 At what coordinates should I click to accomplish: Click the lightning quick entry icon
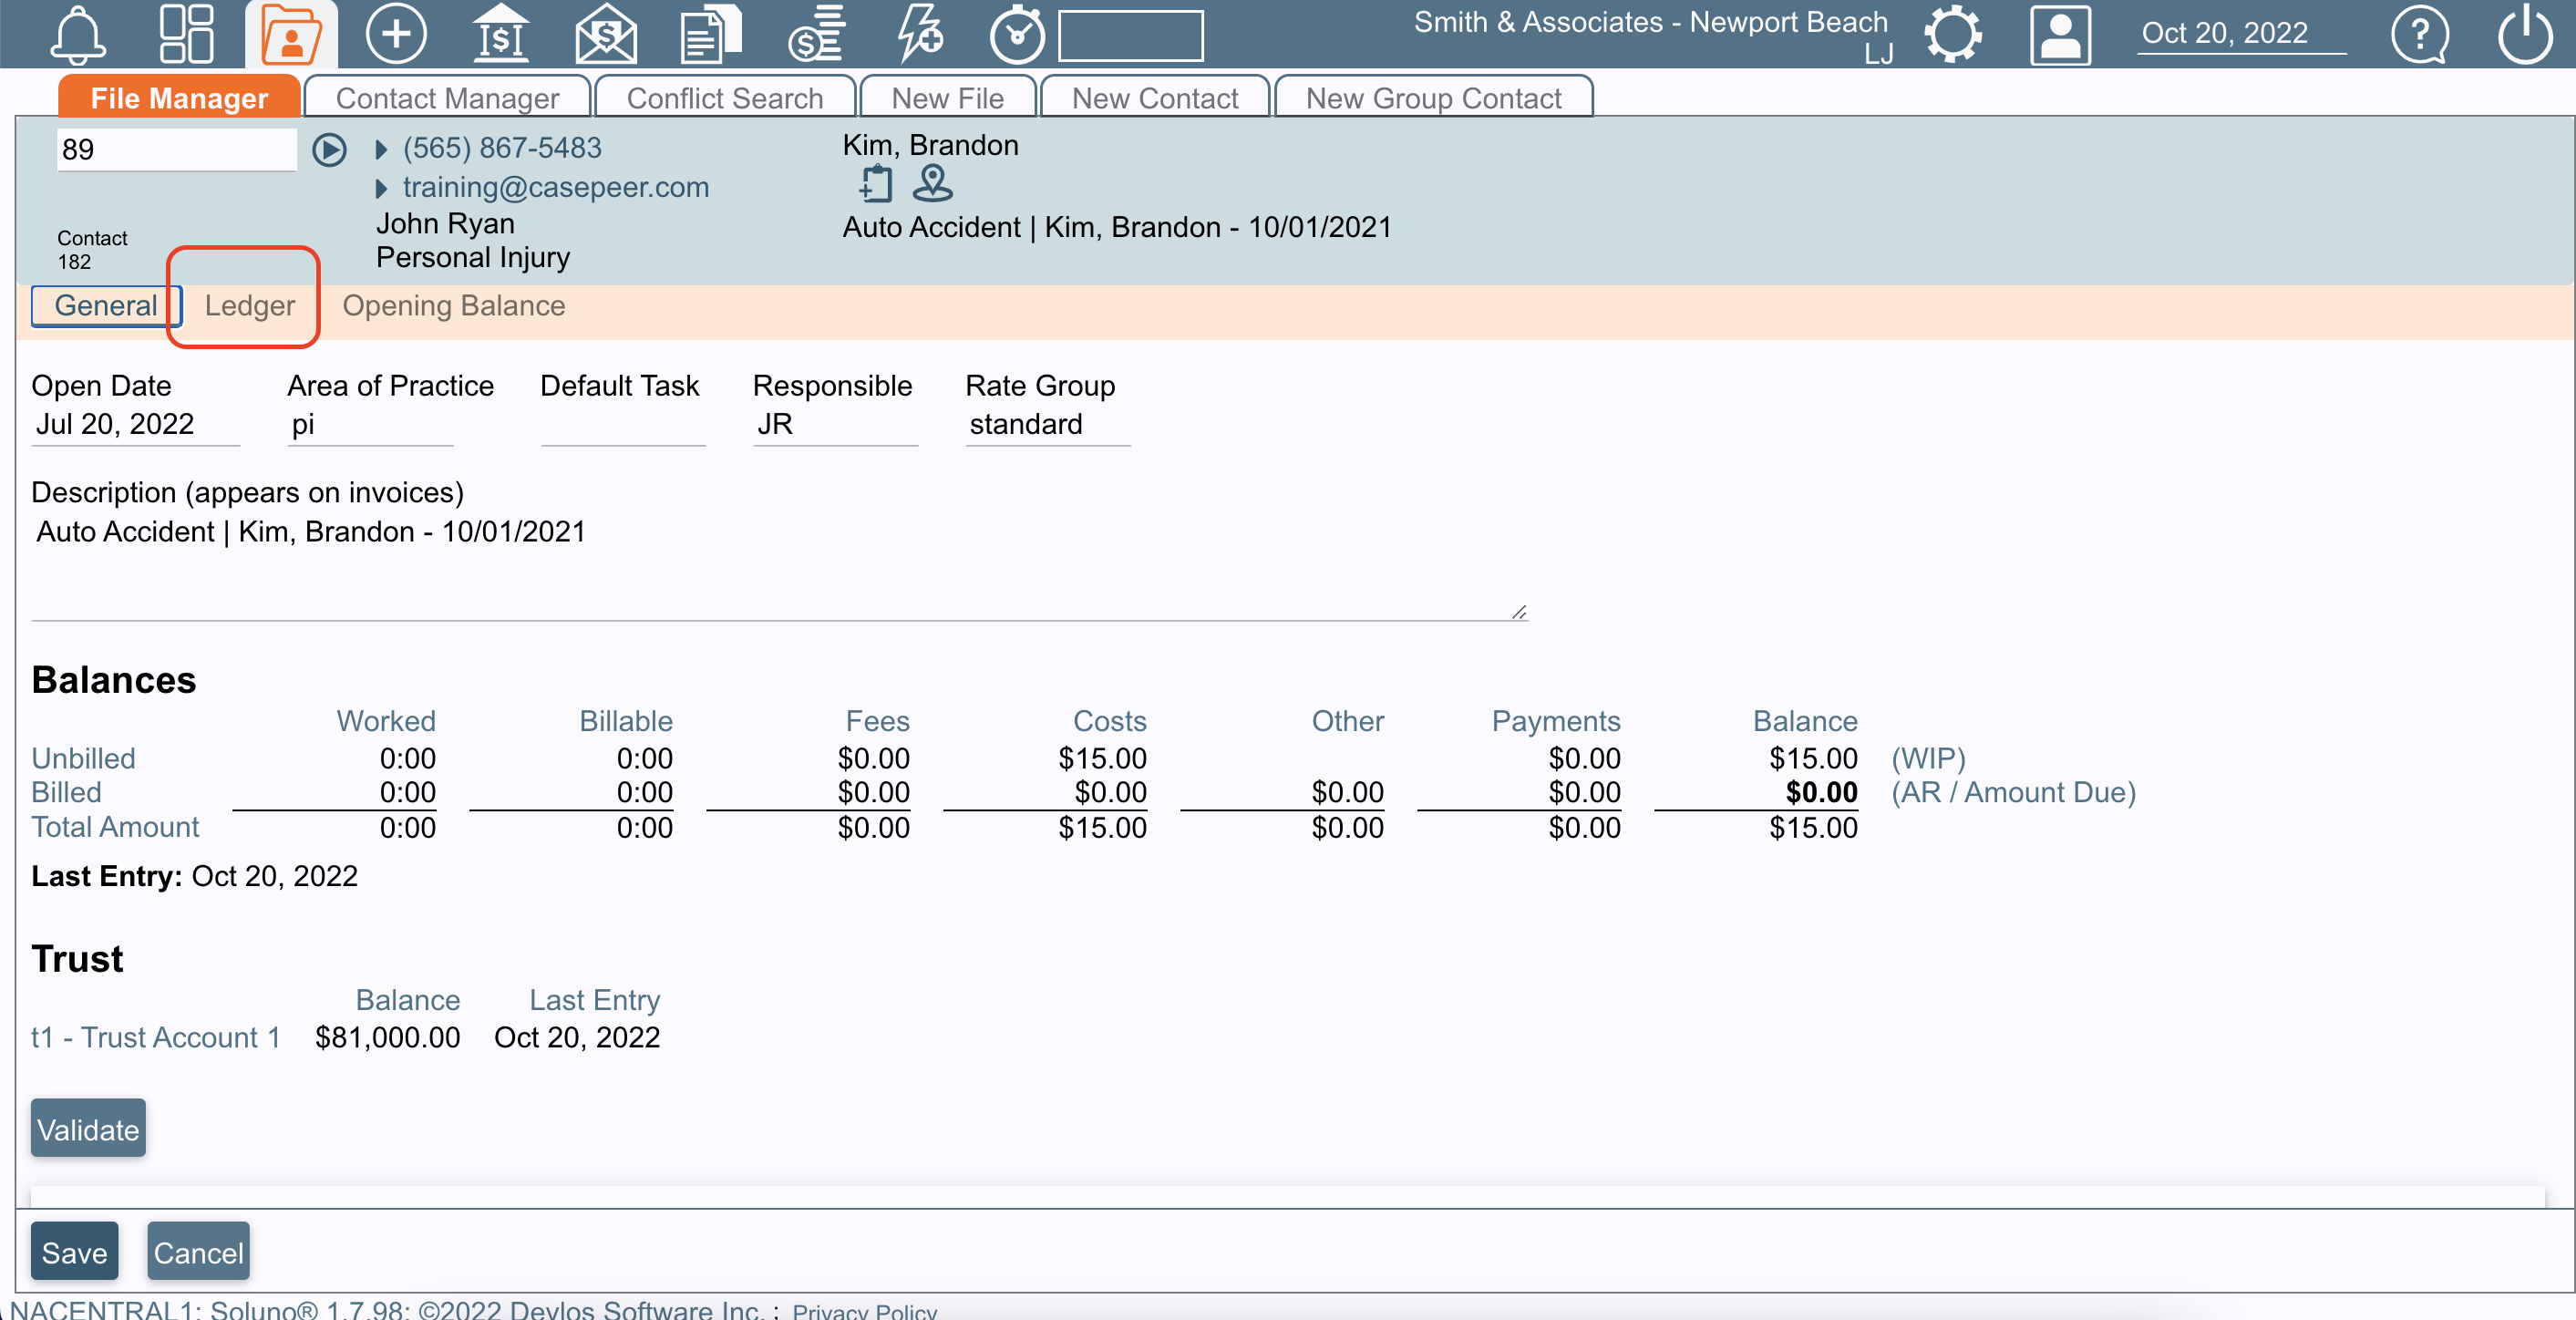point(920,35)
